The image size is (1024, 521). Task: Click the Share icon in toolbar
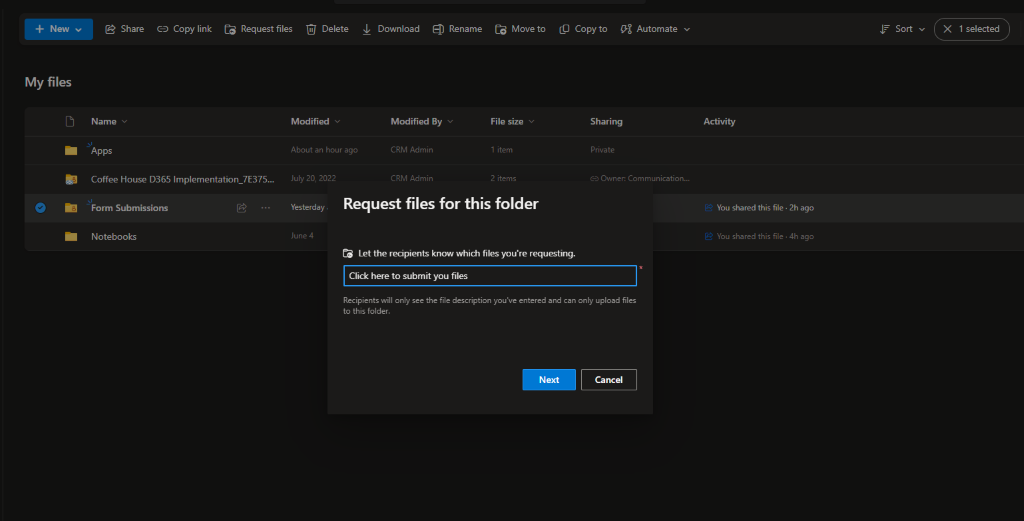[x=110, y=29]
